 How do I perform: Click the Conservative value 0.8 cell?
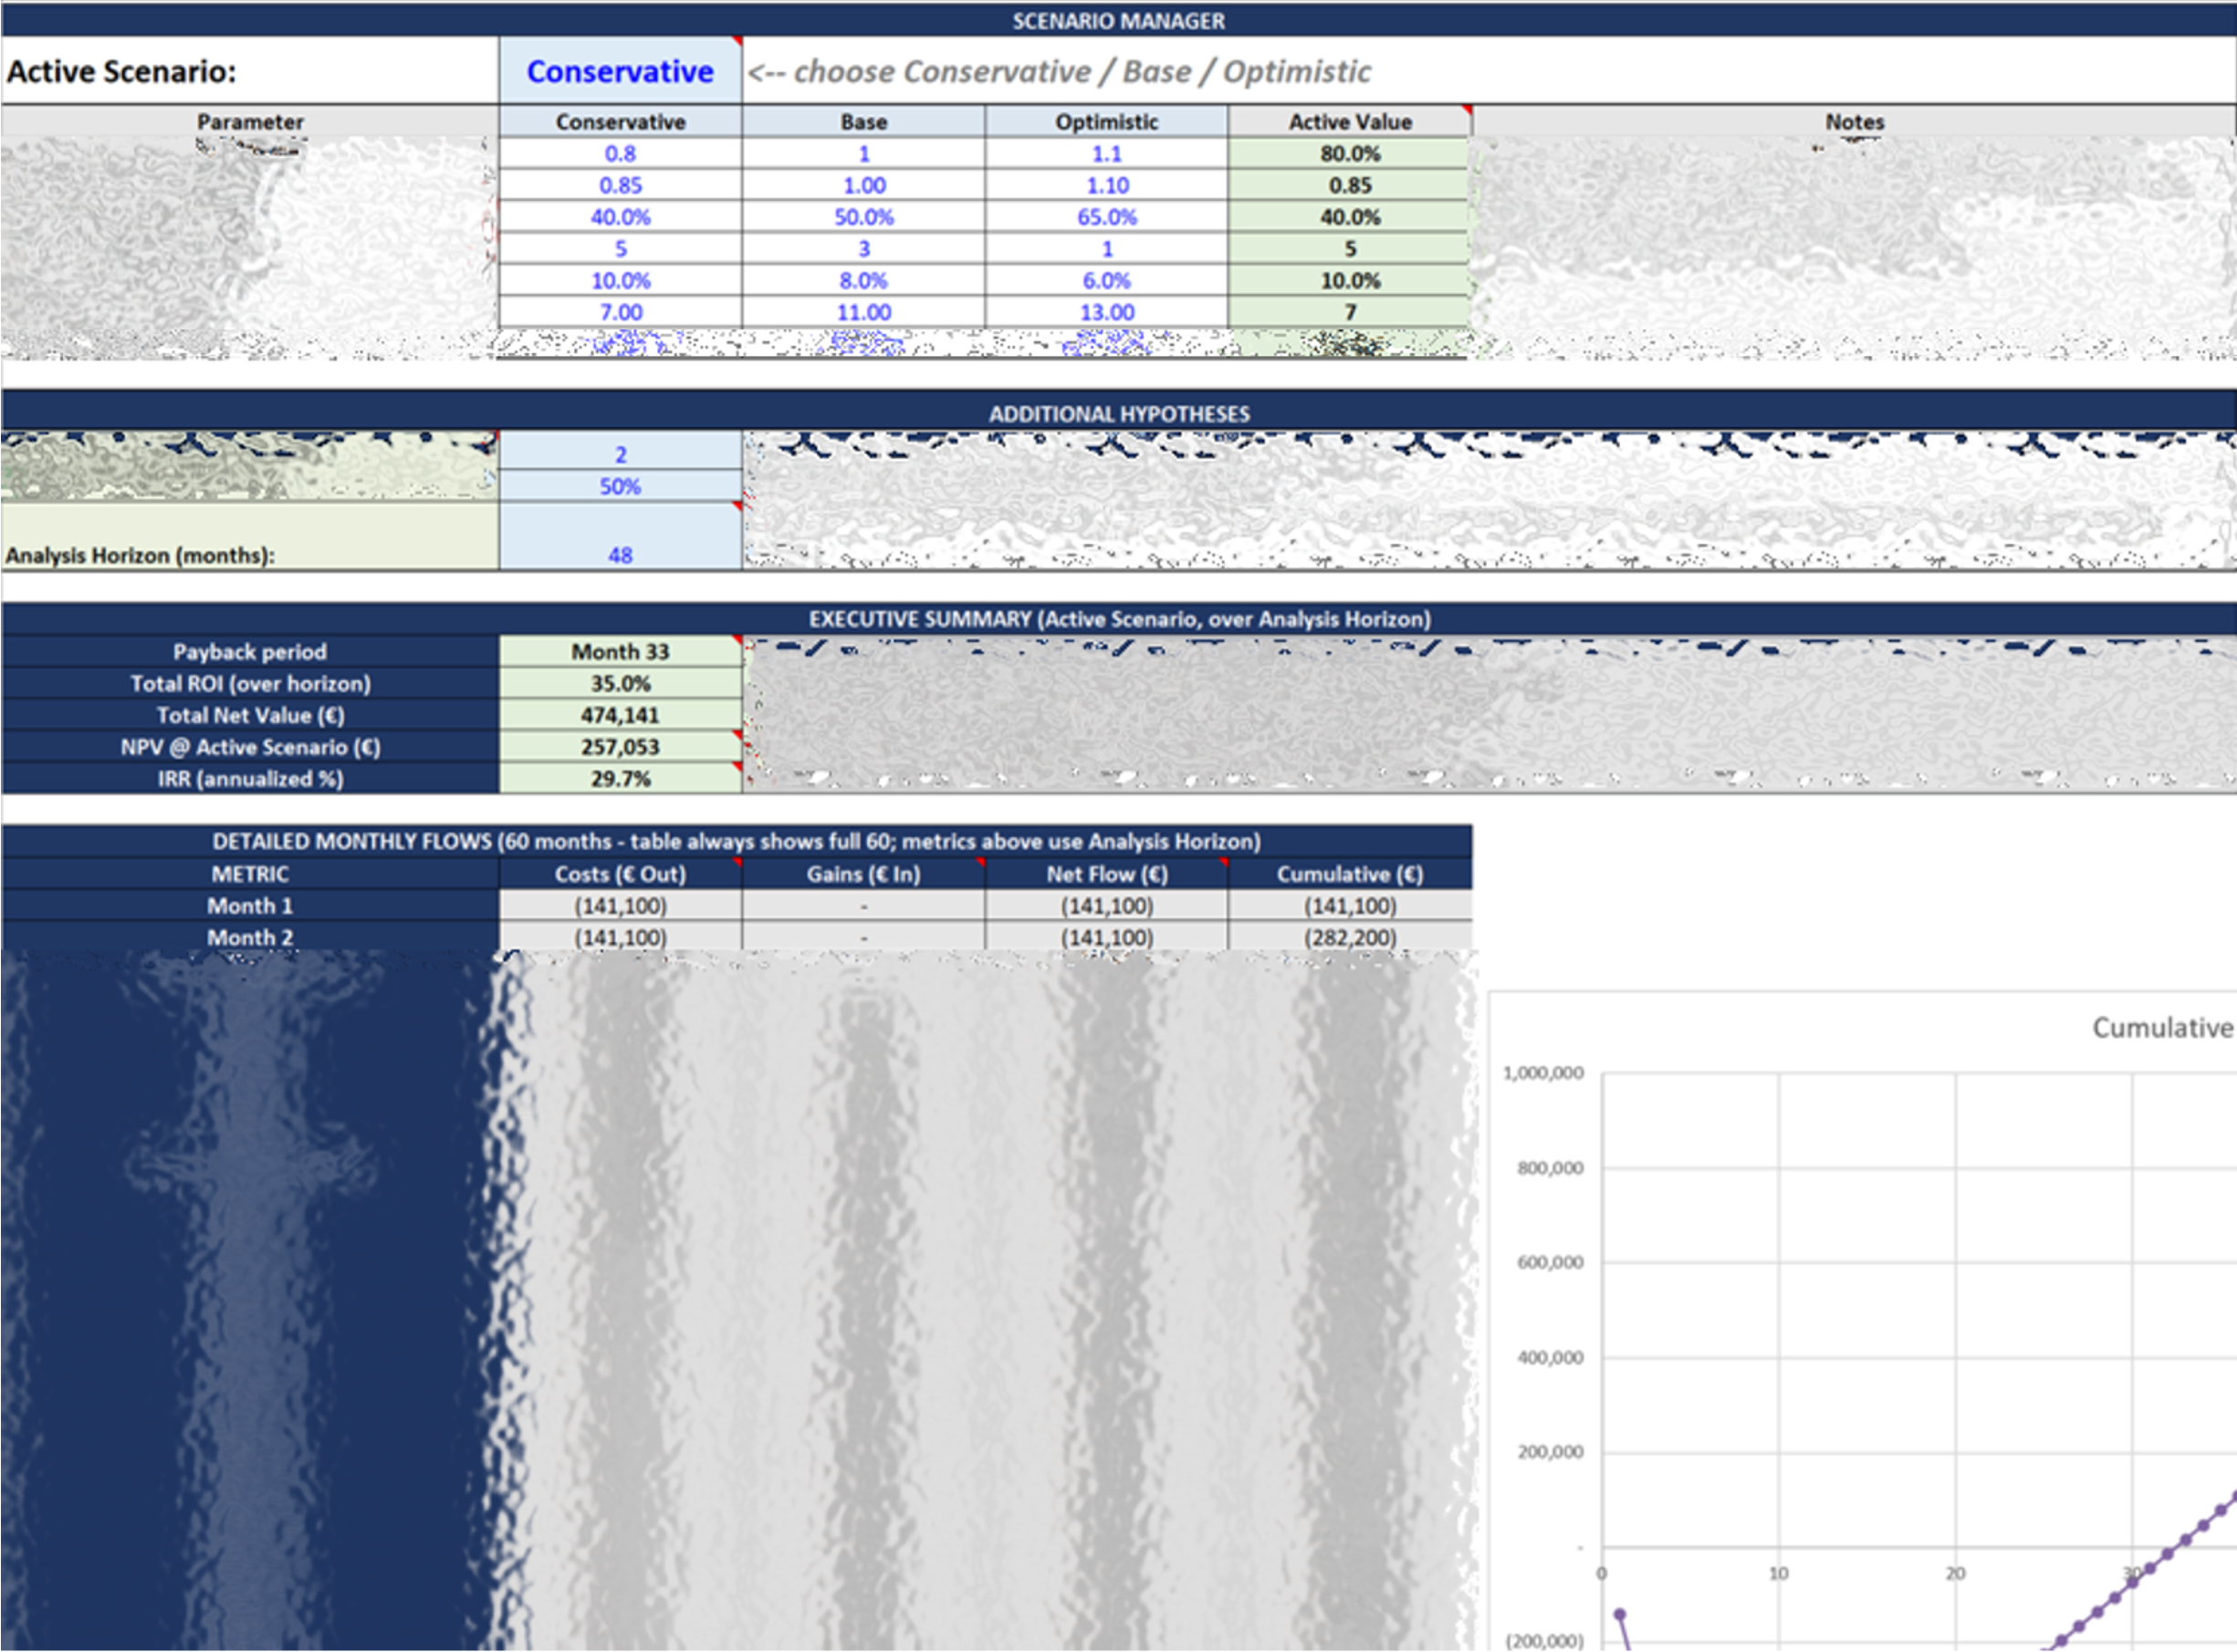[x=620, y=153]
